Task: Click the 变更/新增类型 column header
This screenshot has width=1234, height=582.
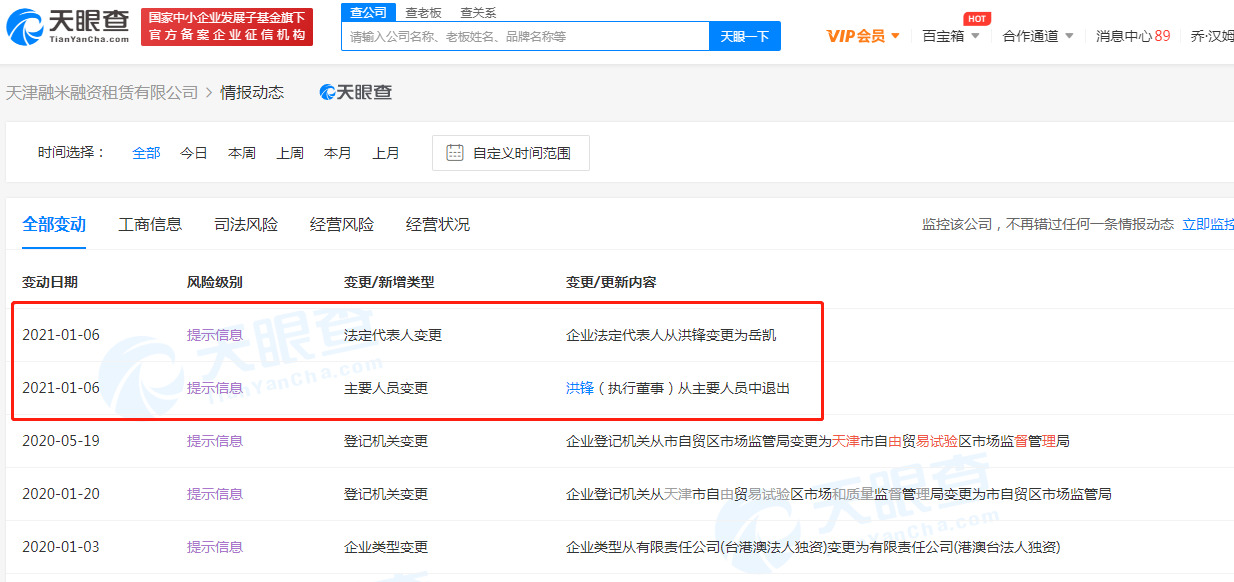Action: click(x=389, y=282)
